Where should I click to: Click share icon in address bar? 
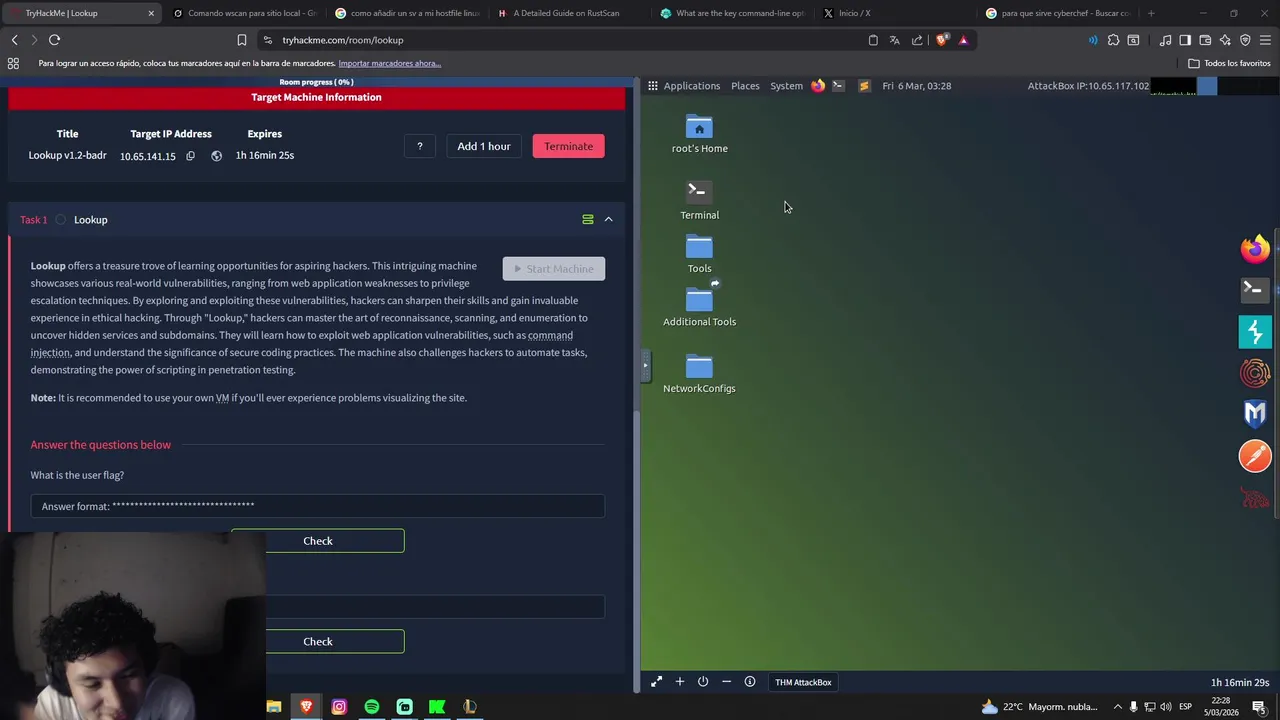coord(917,40)
